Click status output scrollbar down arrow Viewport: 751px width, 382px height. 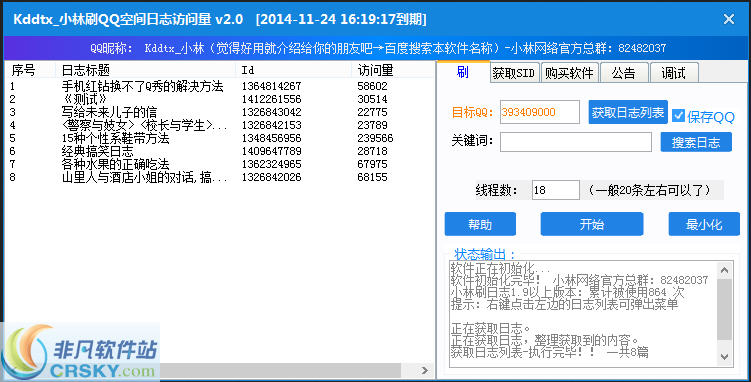725,357
